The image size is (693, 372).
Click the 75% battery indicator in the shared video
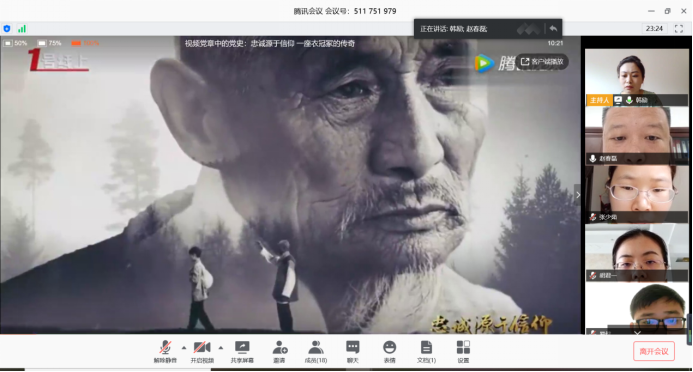coord(50,43)
